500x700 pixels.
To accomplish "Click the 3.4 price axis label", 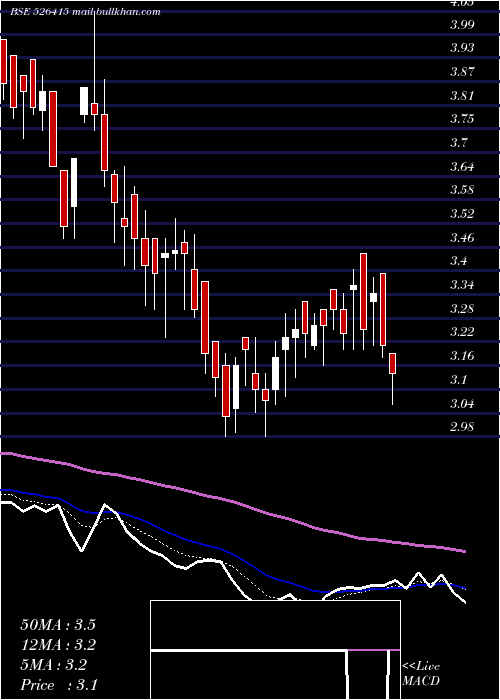I will 459,261.
